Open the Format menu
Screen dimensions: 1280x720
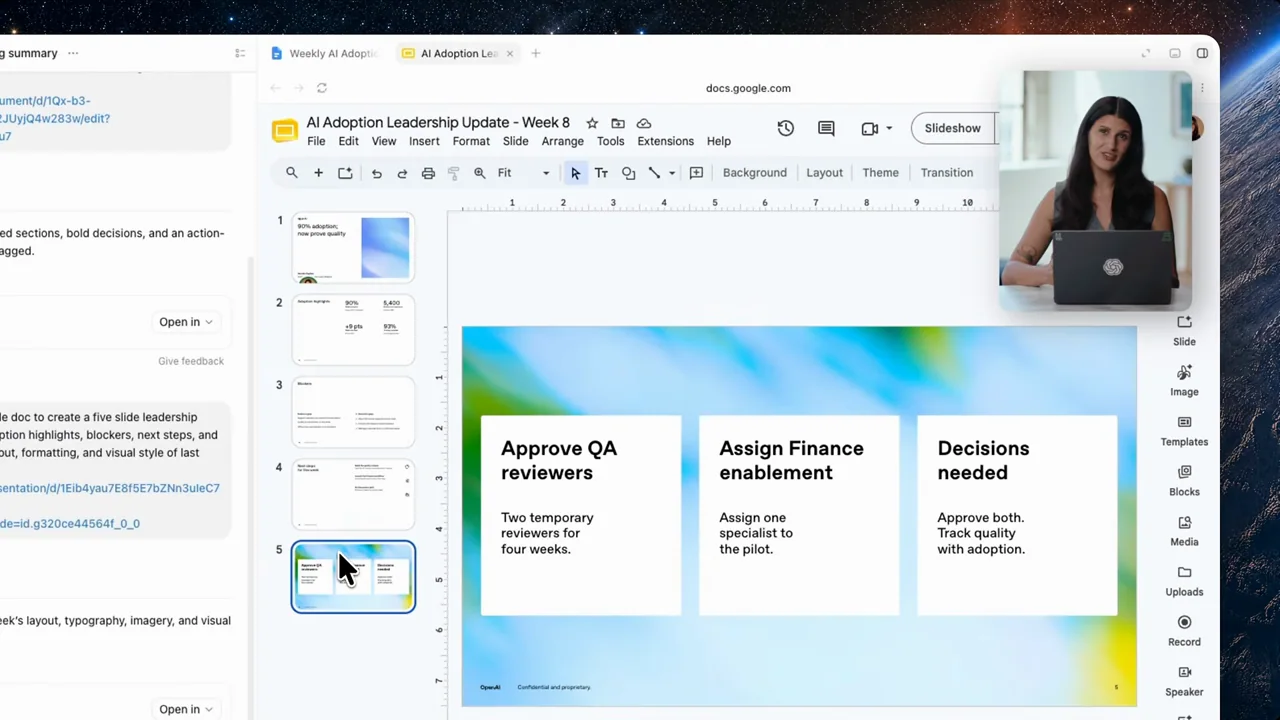click(471, 141)
